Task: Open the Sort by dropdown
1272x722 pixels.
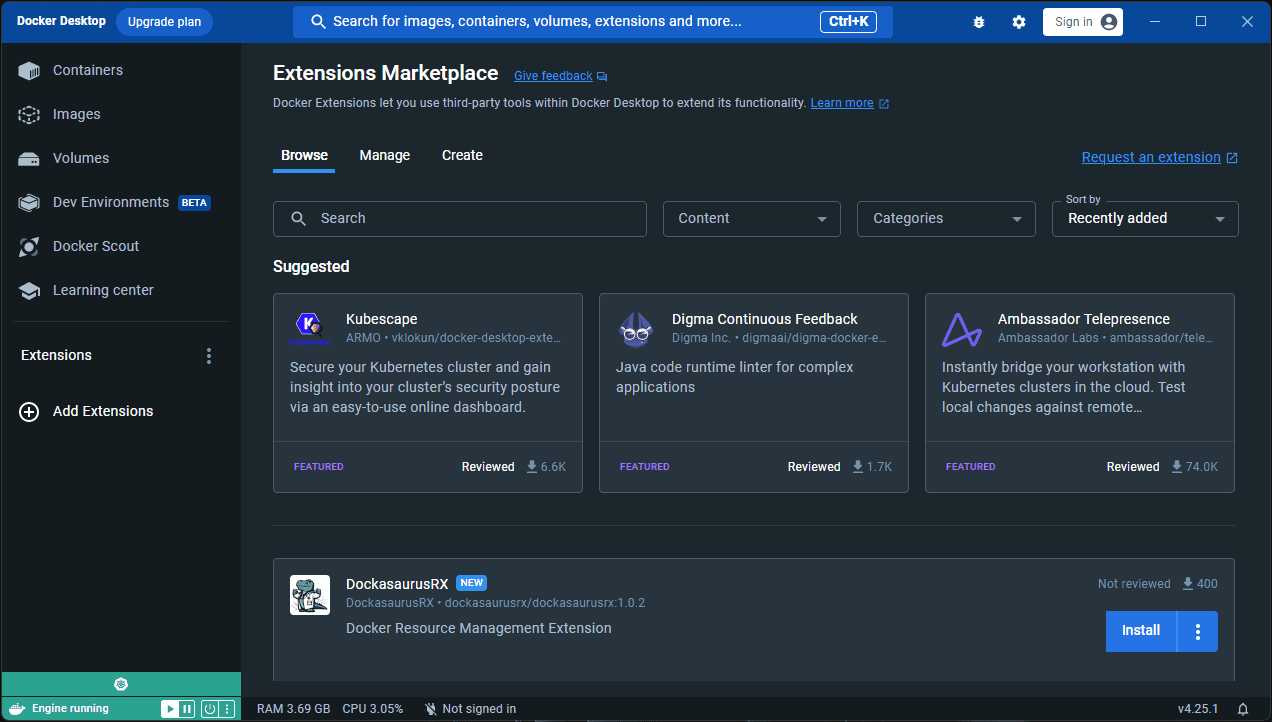Action: click(x=1145, y=219)
